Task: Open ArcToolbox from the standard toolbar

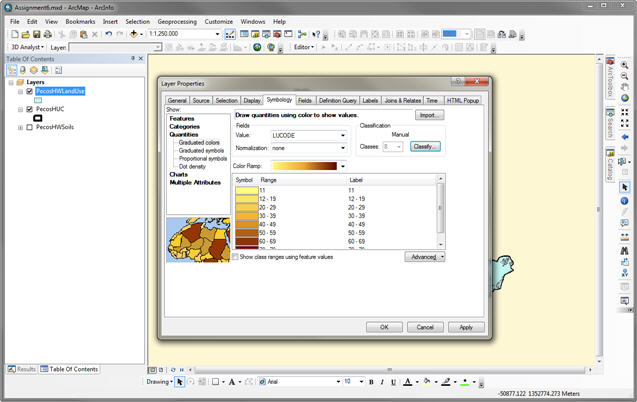Action: tap(277, 34)
